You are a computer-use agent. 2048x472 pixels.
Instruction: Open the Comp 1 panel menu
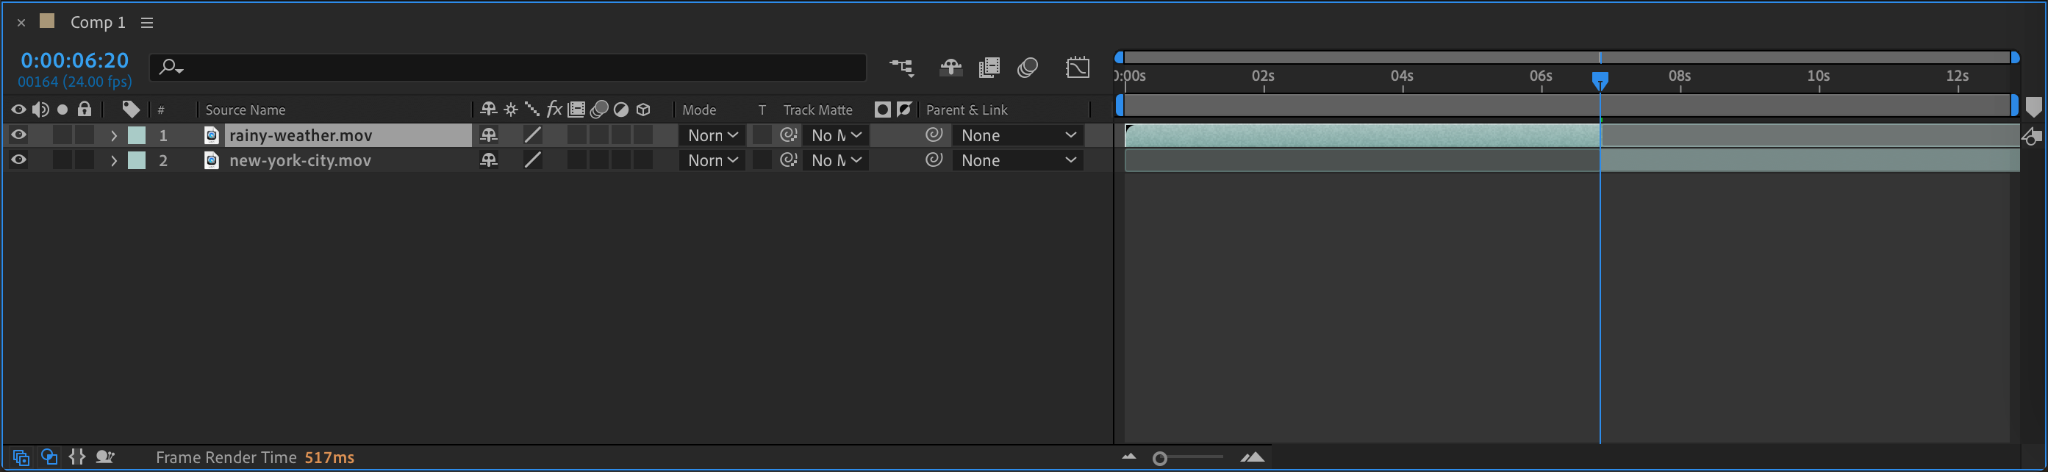pyautogui.click(x=147, y=22)
